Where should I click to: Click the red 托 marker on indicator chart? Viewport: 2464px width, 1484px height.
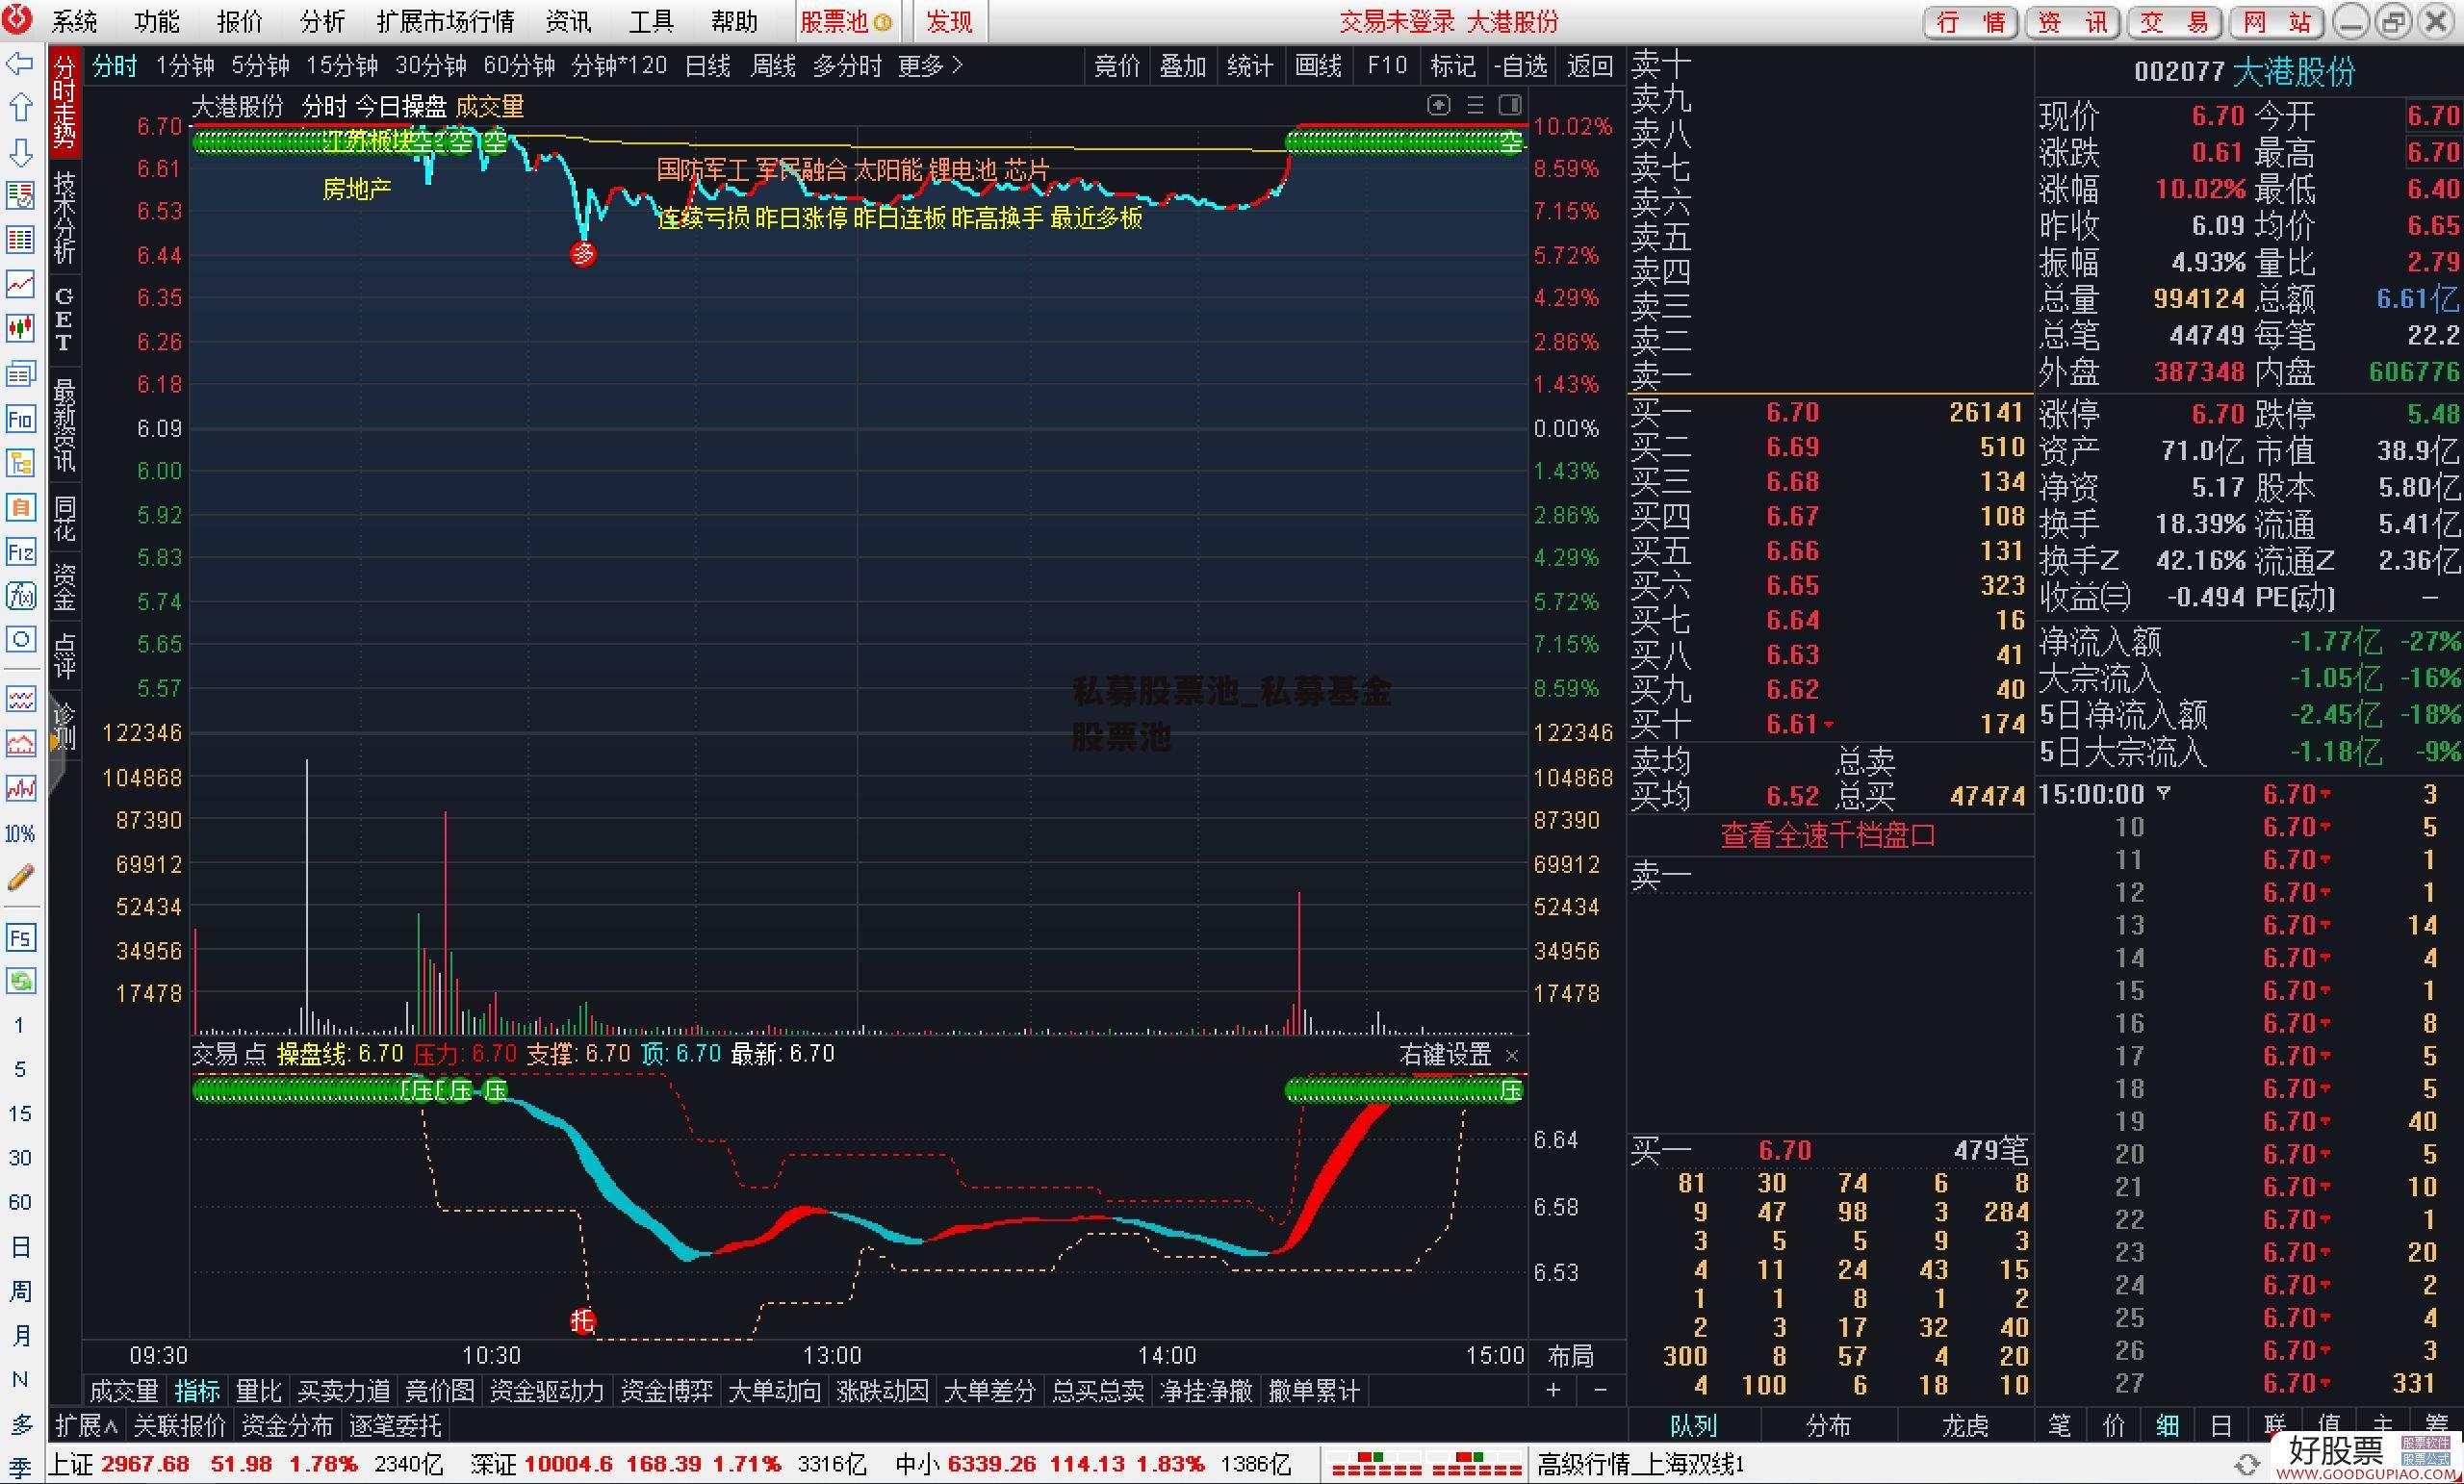click(x=583, y=1321)
